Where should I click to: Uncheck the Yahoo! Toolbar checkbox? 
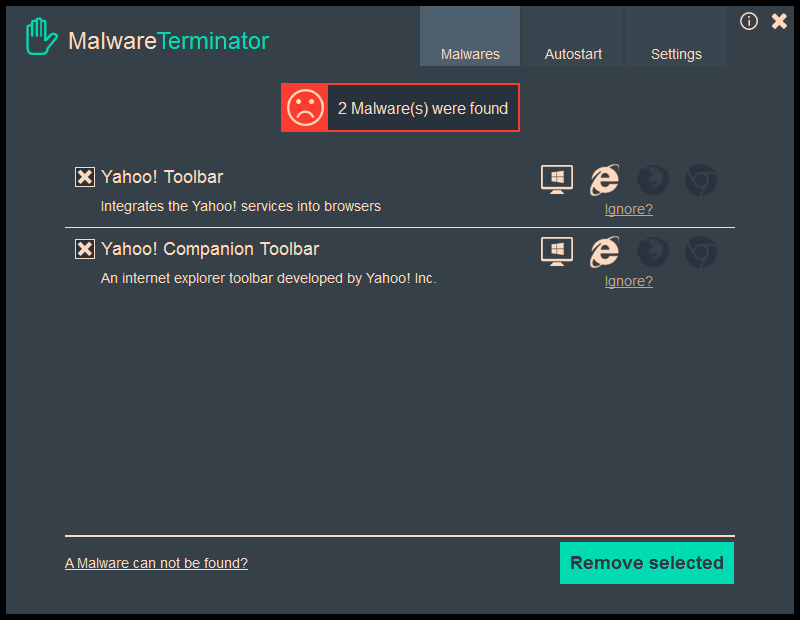point(85,177)
